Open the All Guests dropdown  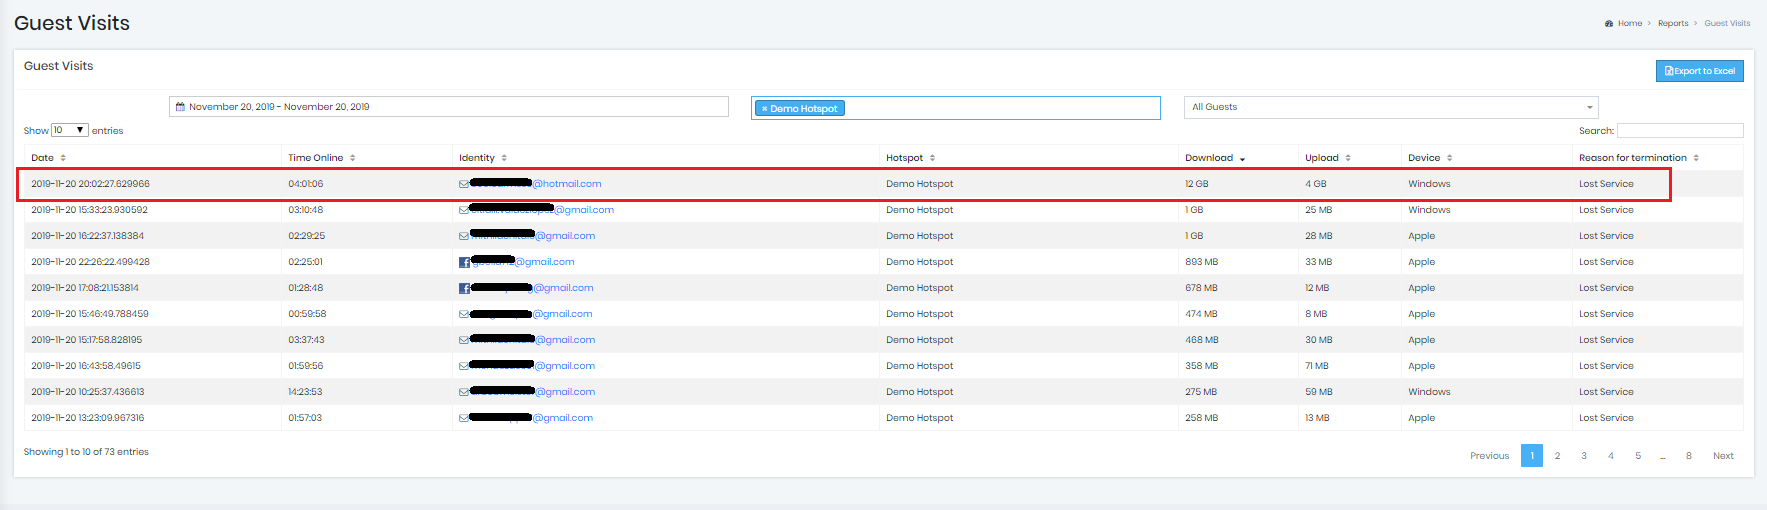click(x=1391, y=107)
